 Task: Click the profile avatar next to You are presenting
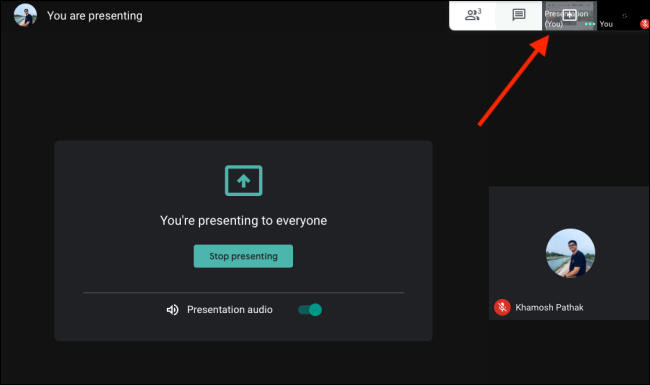pos(25,15)
